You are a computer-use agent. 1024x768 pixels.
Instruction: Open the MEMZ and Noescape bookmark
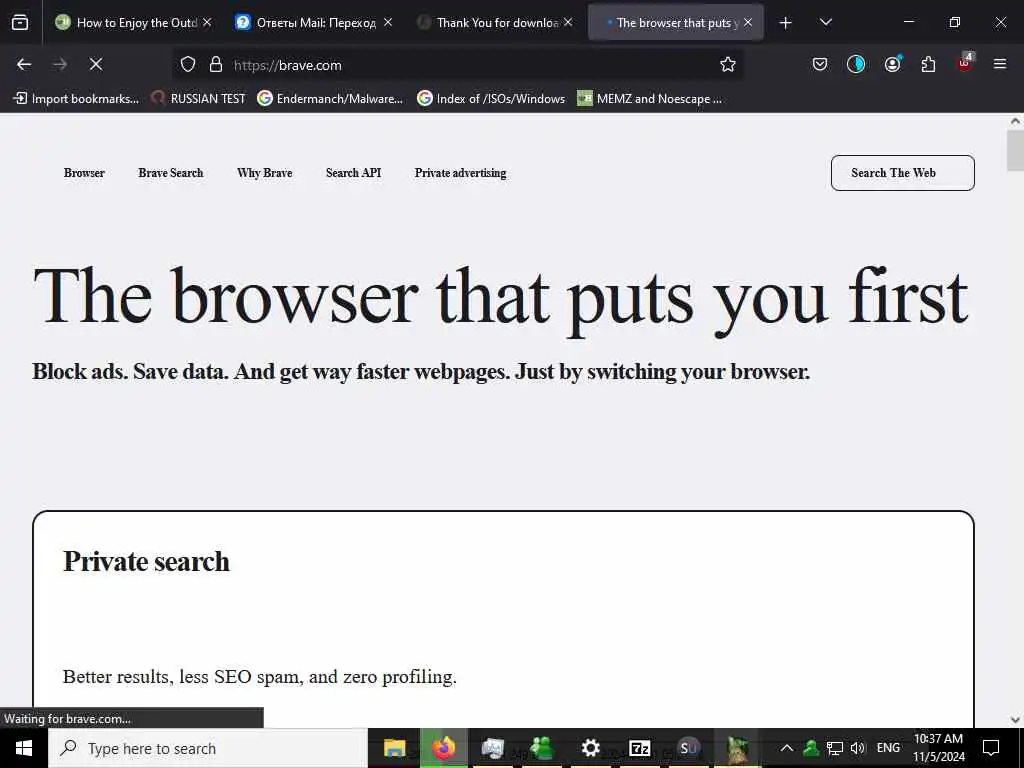point(650,99)
